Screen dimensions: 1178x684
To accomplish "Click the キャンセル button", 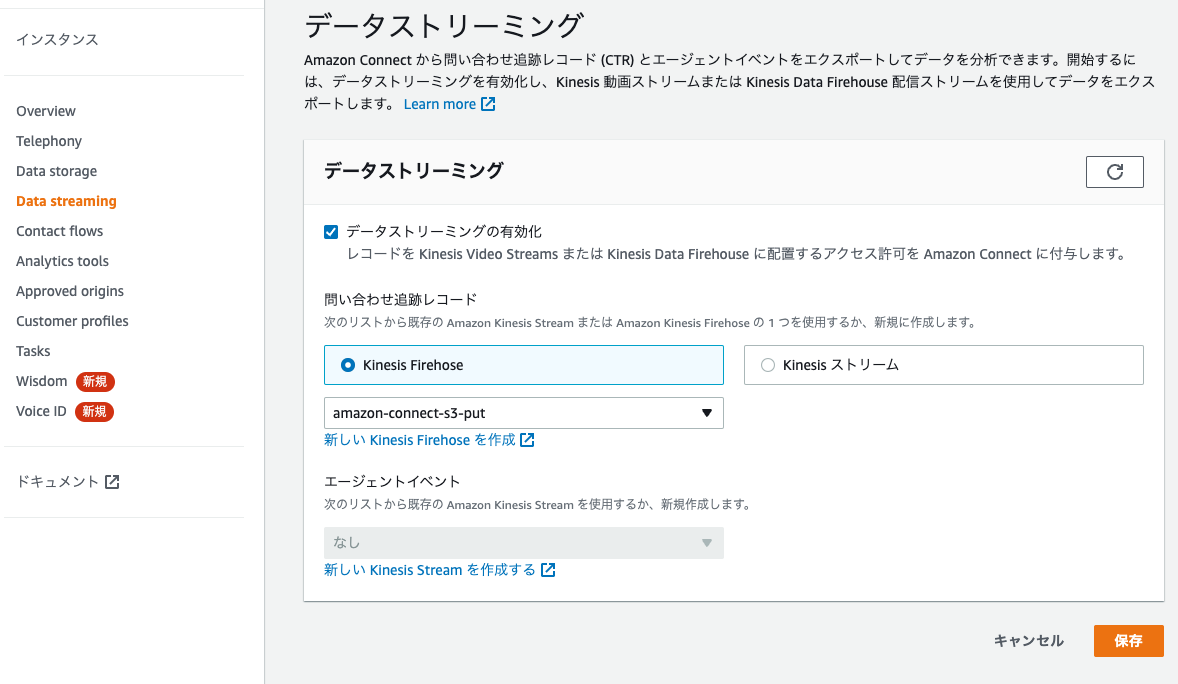I will (x=1028, y=641).
